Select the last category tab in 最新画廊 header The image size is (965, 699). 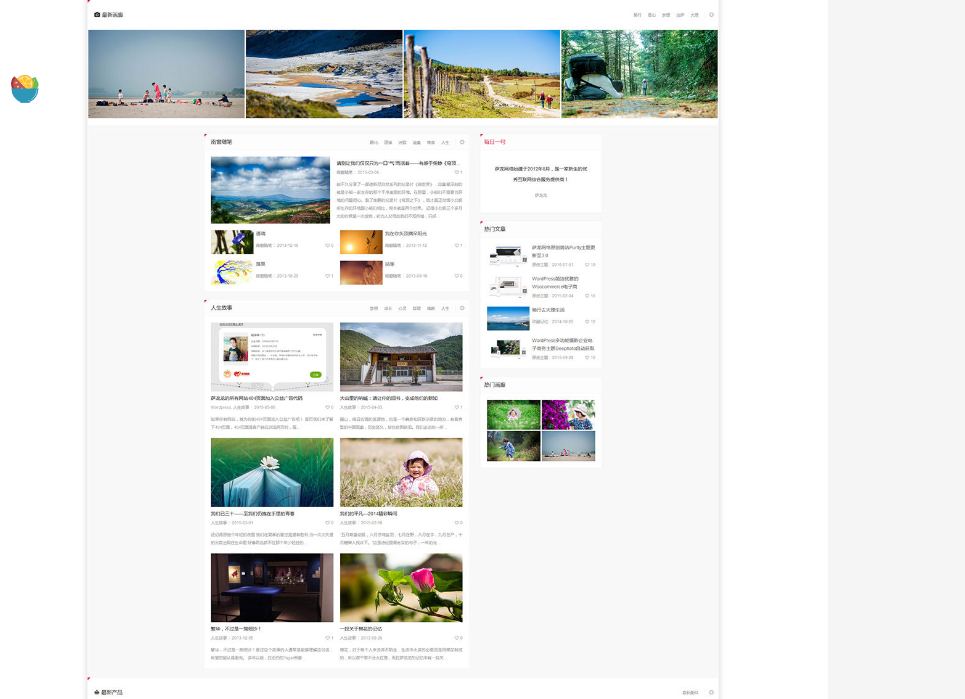click(694, 15)
